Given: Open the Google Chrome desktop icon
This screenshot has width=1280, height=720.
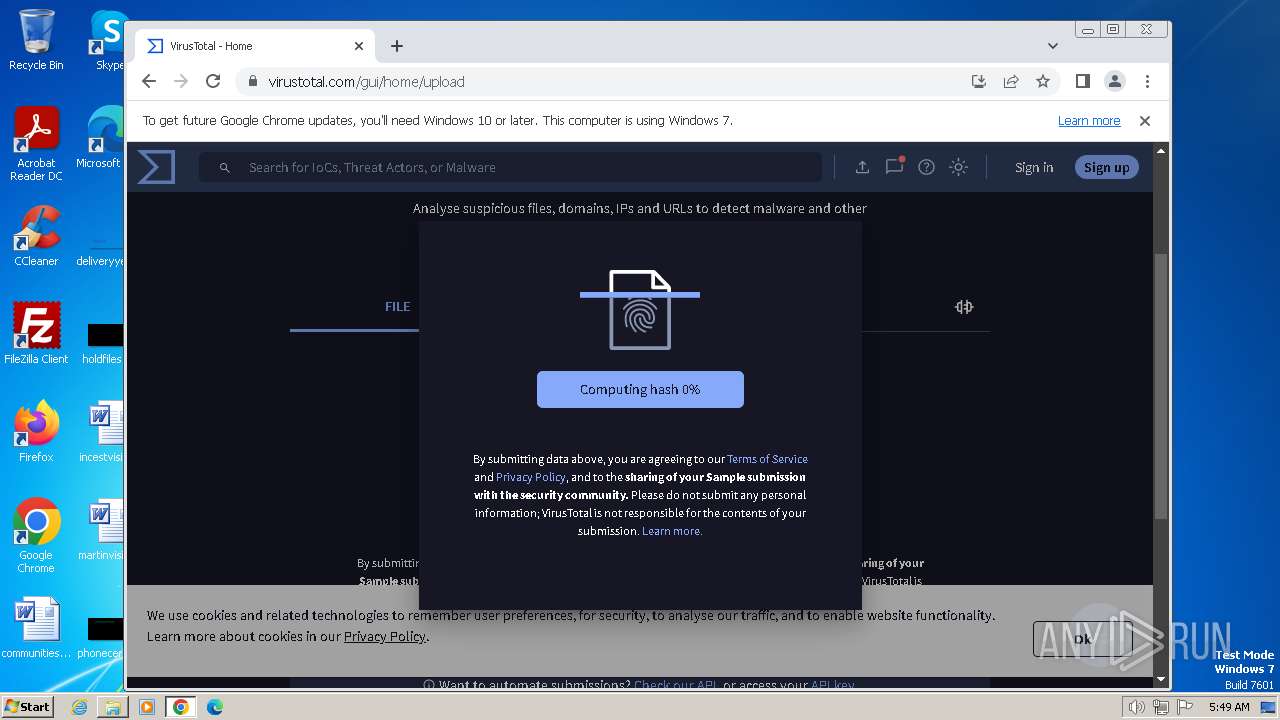Looking at the screenshot, I should coord(36,536).
